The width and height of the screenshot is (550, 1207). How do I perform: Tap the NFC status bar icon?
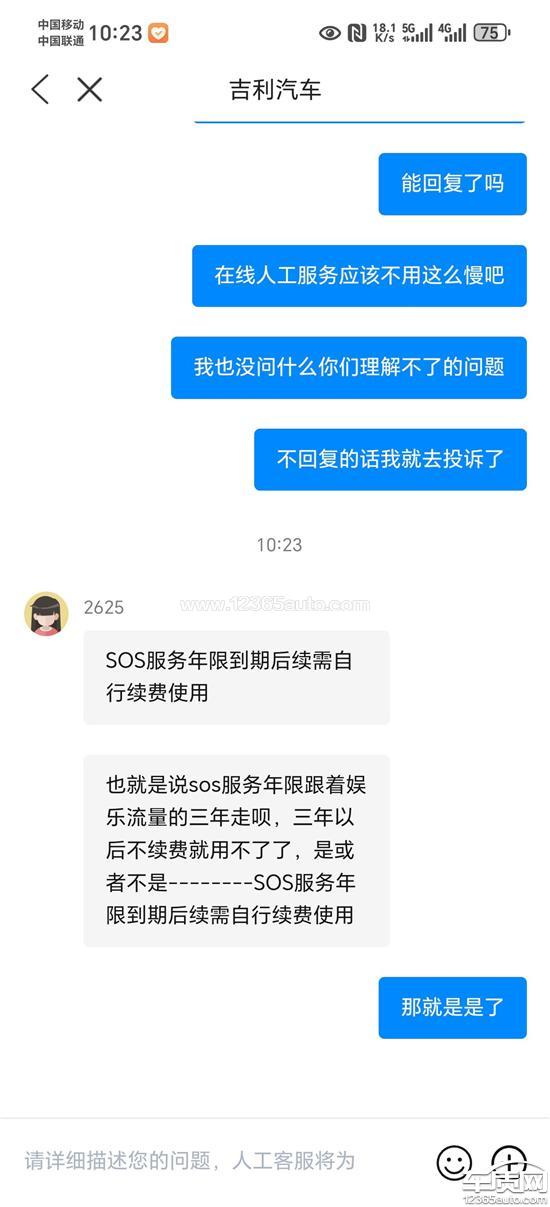(356, 33)
